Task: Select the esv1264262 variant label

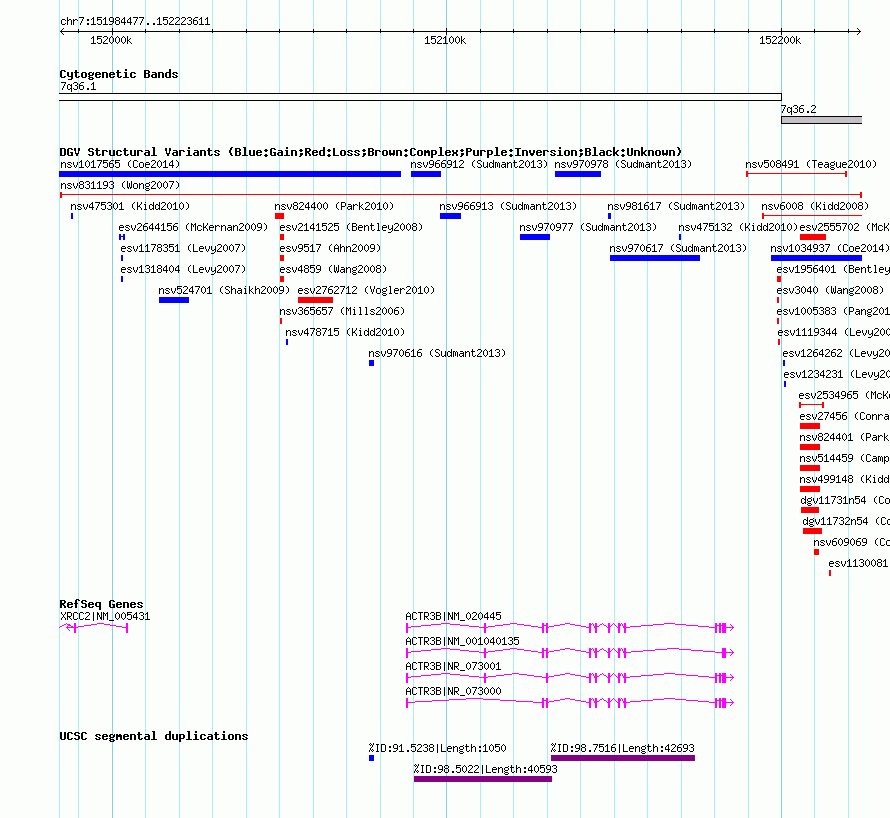Action: (x=836, y=353)
